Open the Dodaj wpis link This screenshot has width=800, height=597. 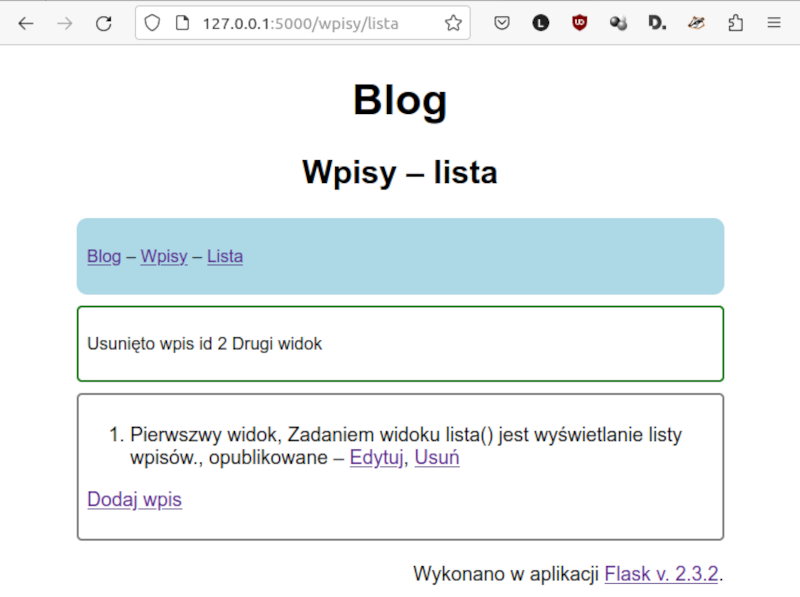click(134, 499)
